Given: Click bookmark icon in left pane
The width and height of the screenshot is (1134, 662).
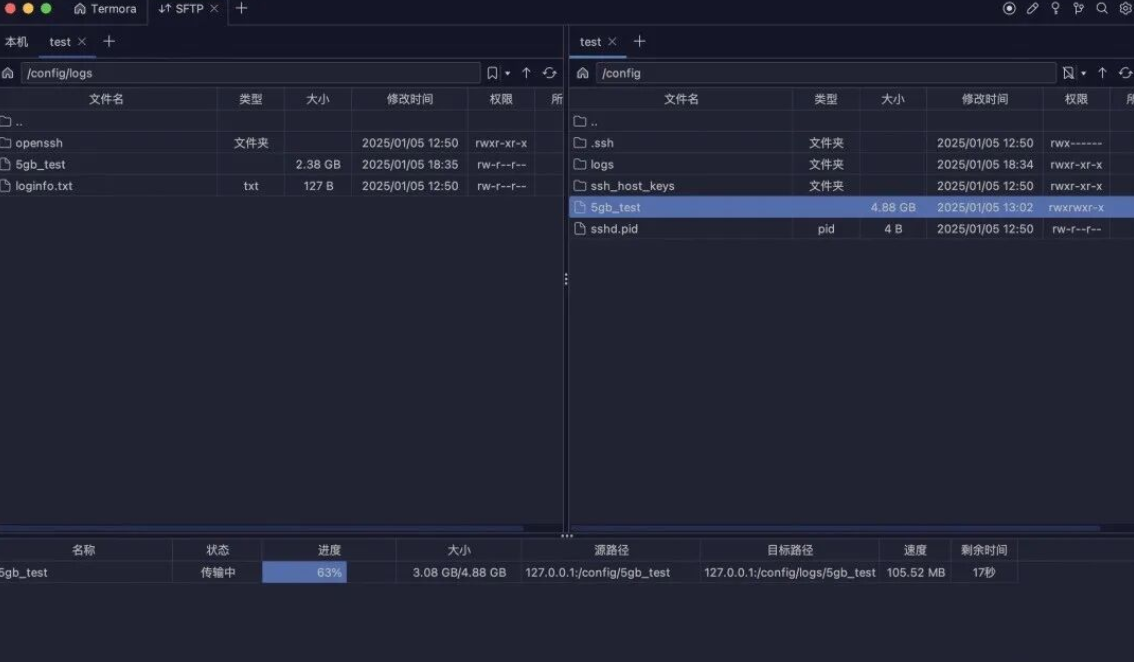Looking at the screenshot, I should (x=492, y=73).
